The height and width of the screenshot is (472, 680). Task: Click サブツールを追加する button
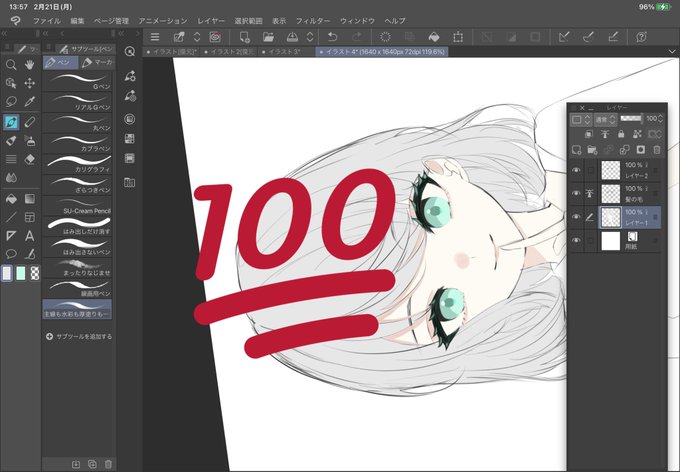(79, 336)
